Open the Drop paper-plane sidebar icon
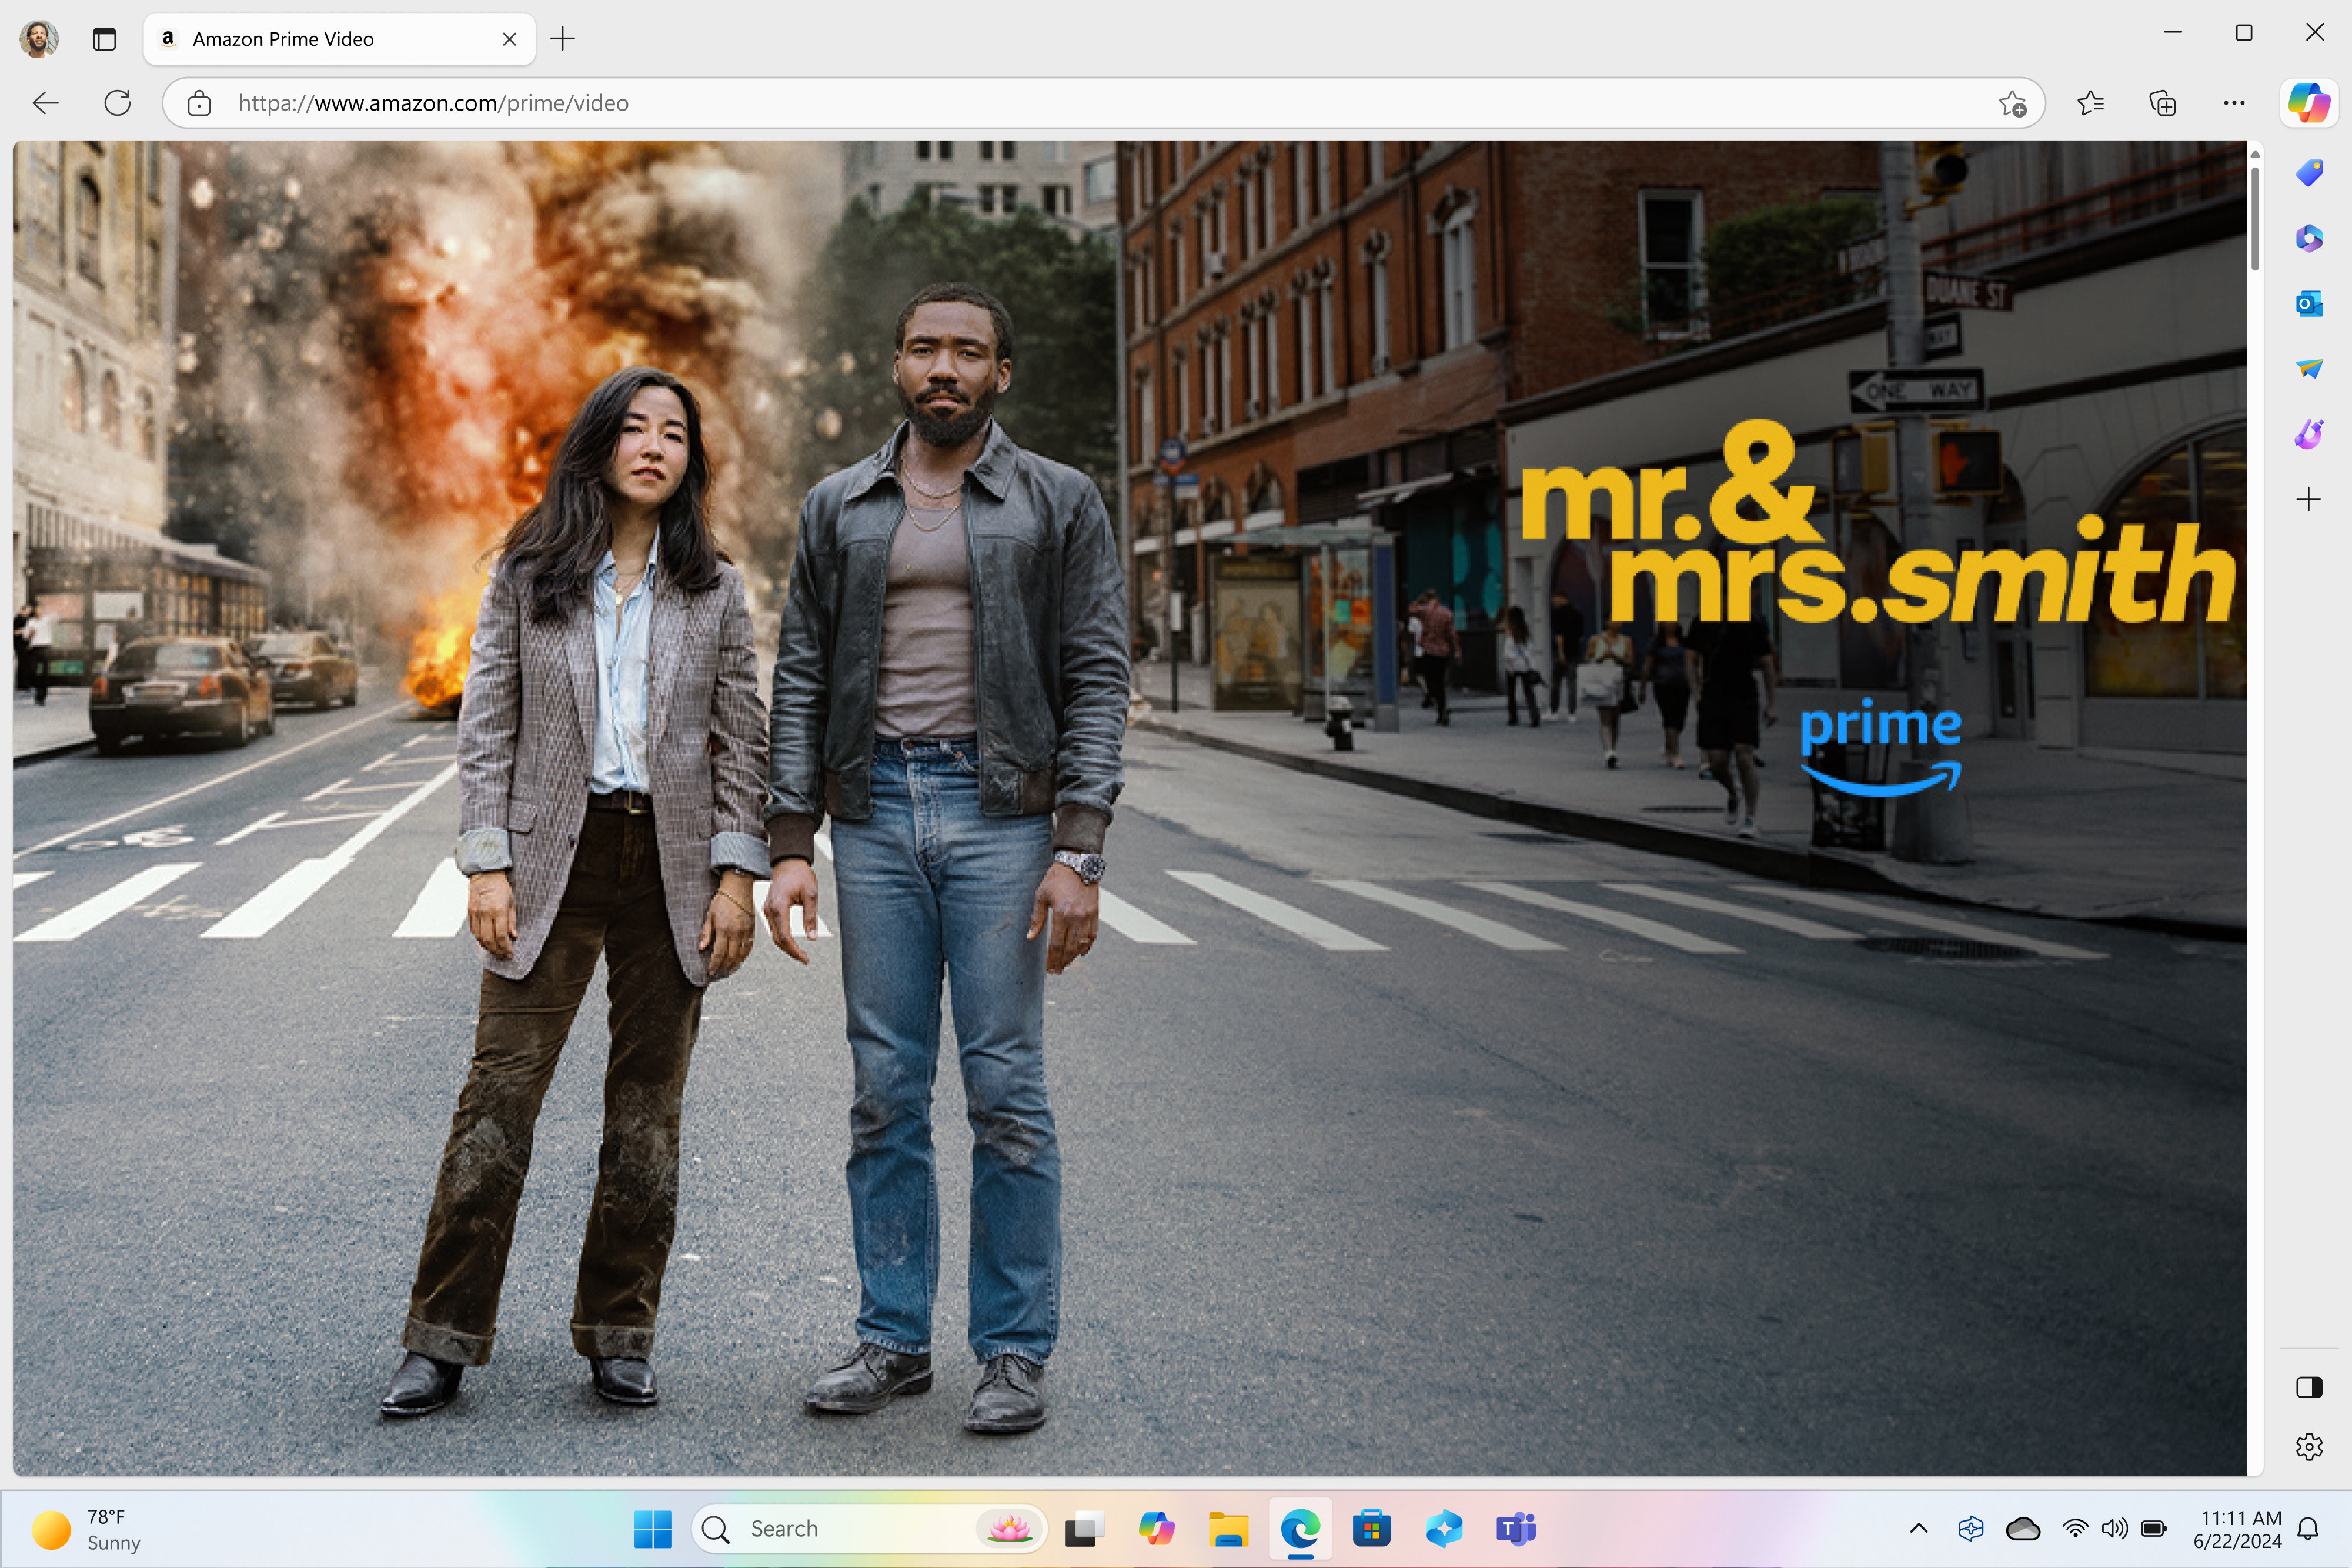 (2308, 368)
